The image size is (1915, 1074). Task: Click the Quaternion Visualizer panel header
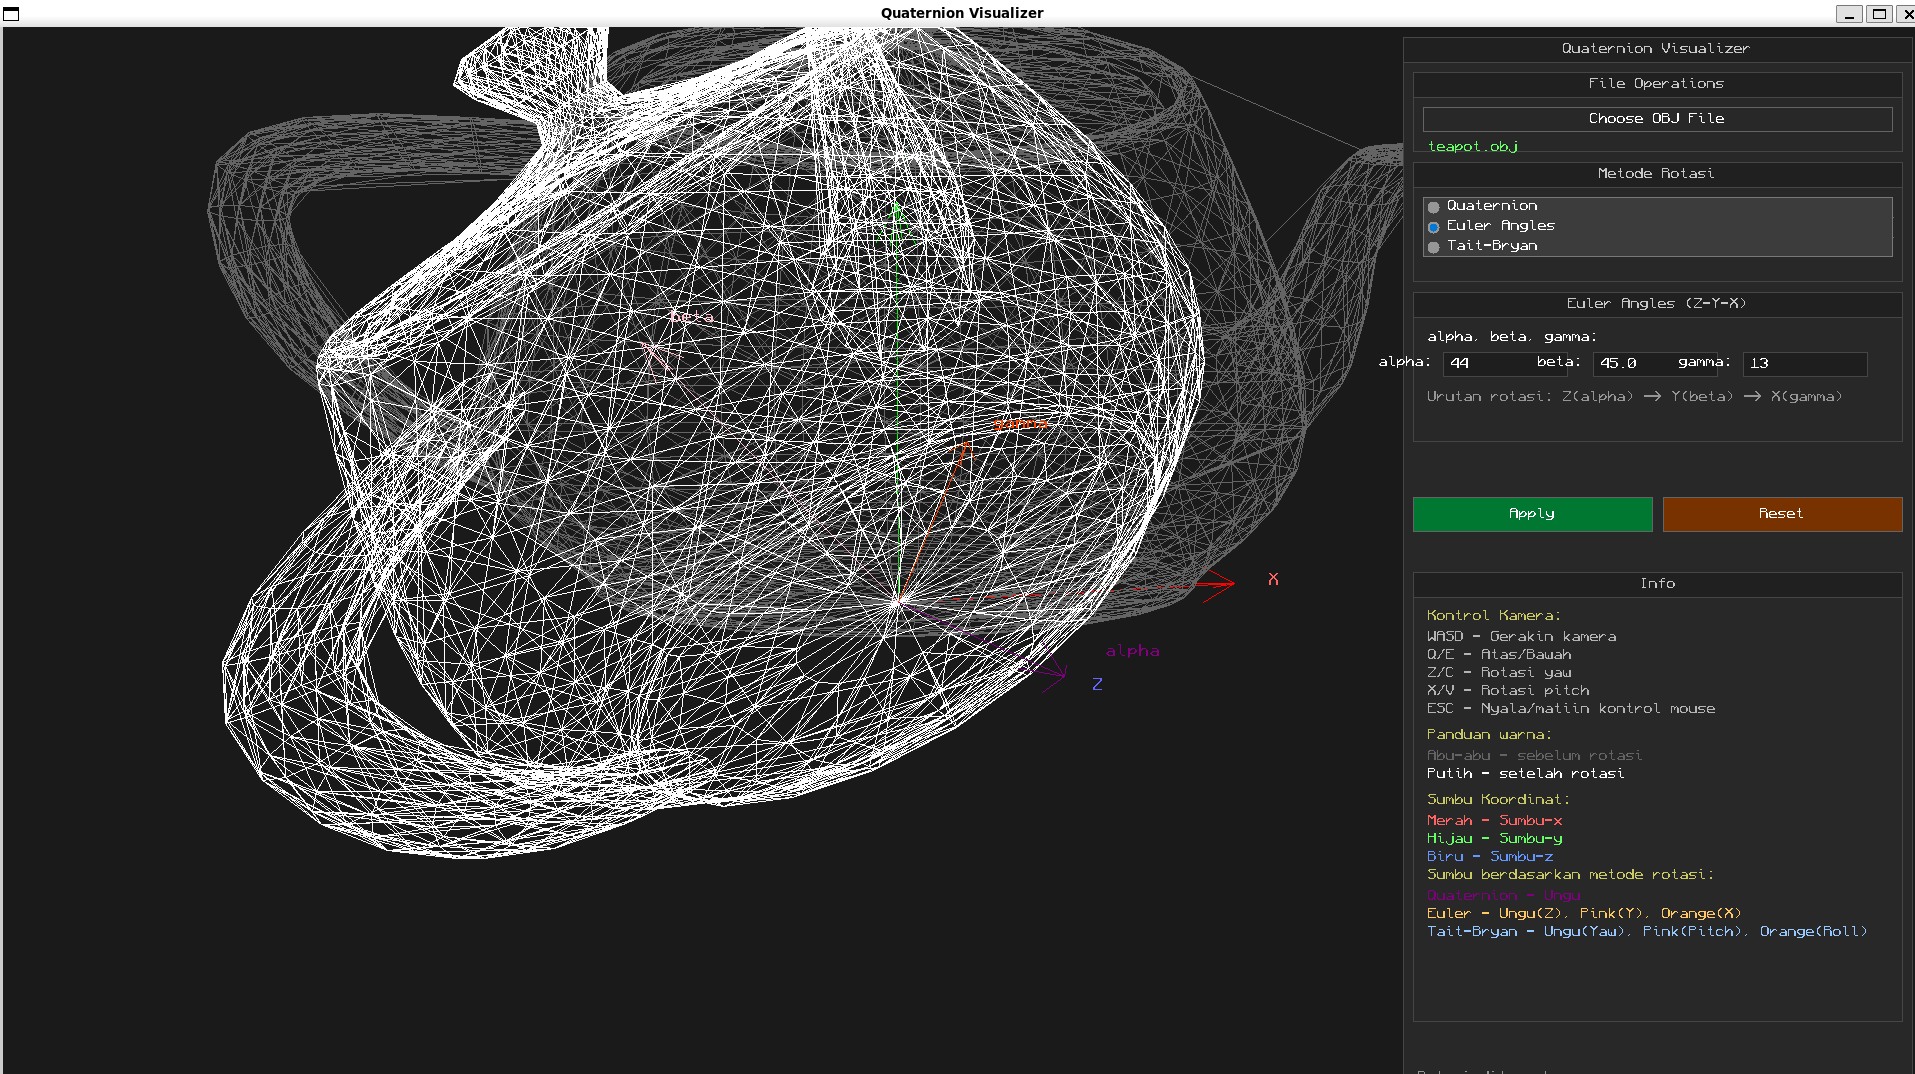[1655, 48]
